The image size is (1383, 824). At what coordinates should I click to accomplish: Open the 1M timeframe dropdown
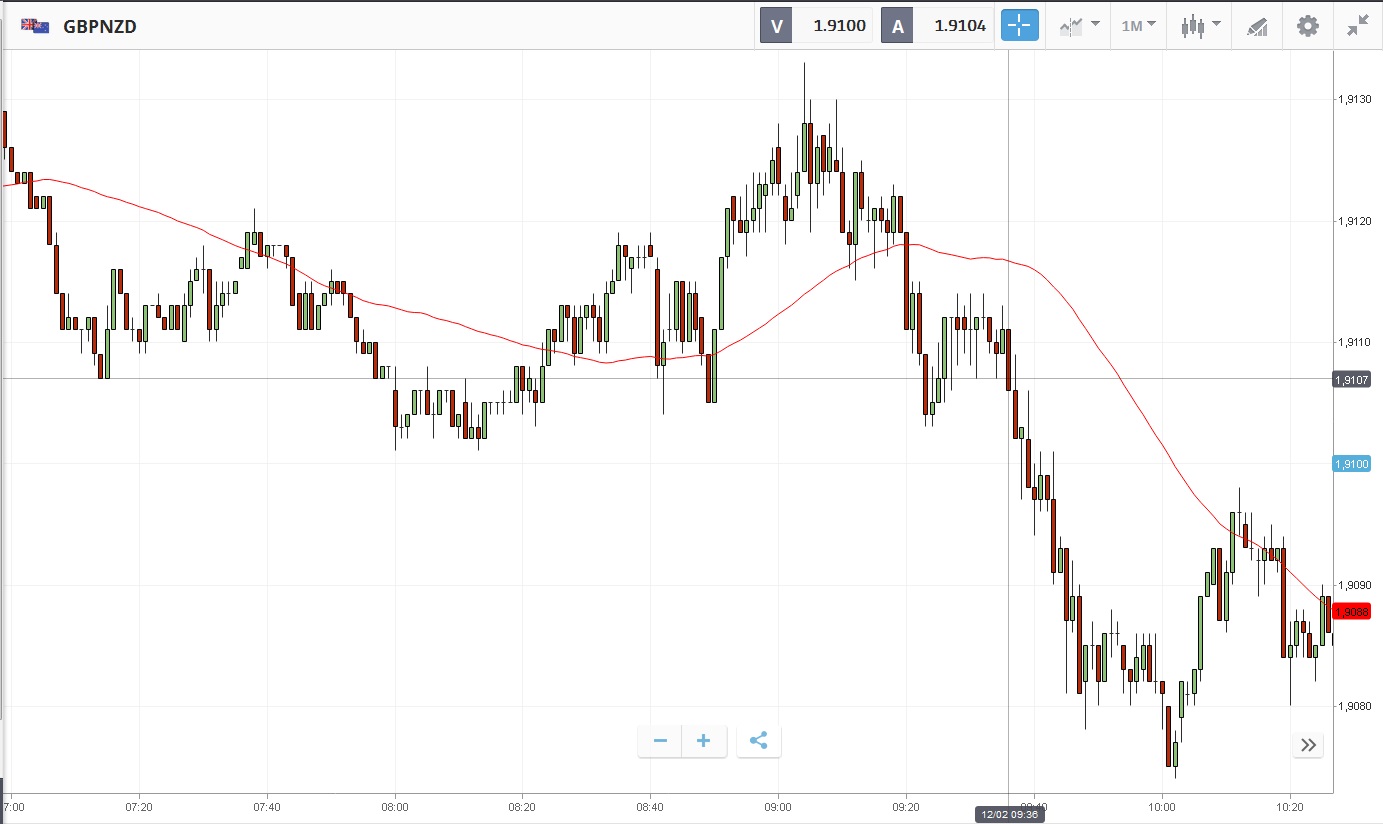coord(1138,26)
